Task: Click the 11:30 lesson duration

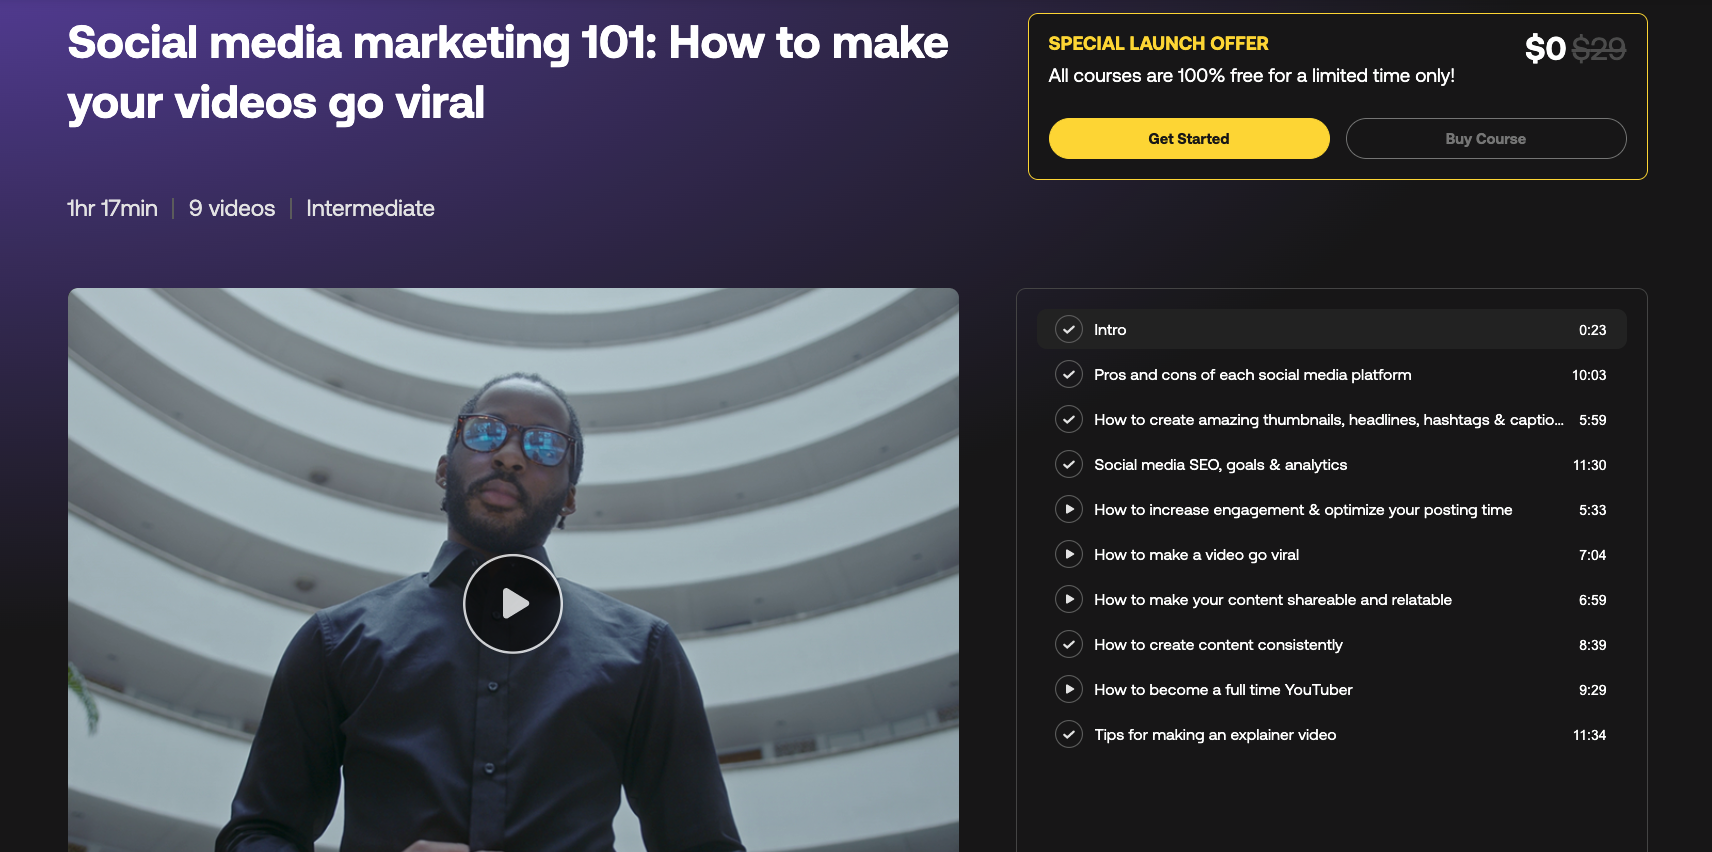Action: (1589, 465)
